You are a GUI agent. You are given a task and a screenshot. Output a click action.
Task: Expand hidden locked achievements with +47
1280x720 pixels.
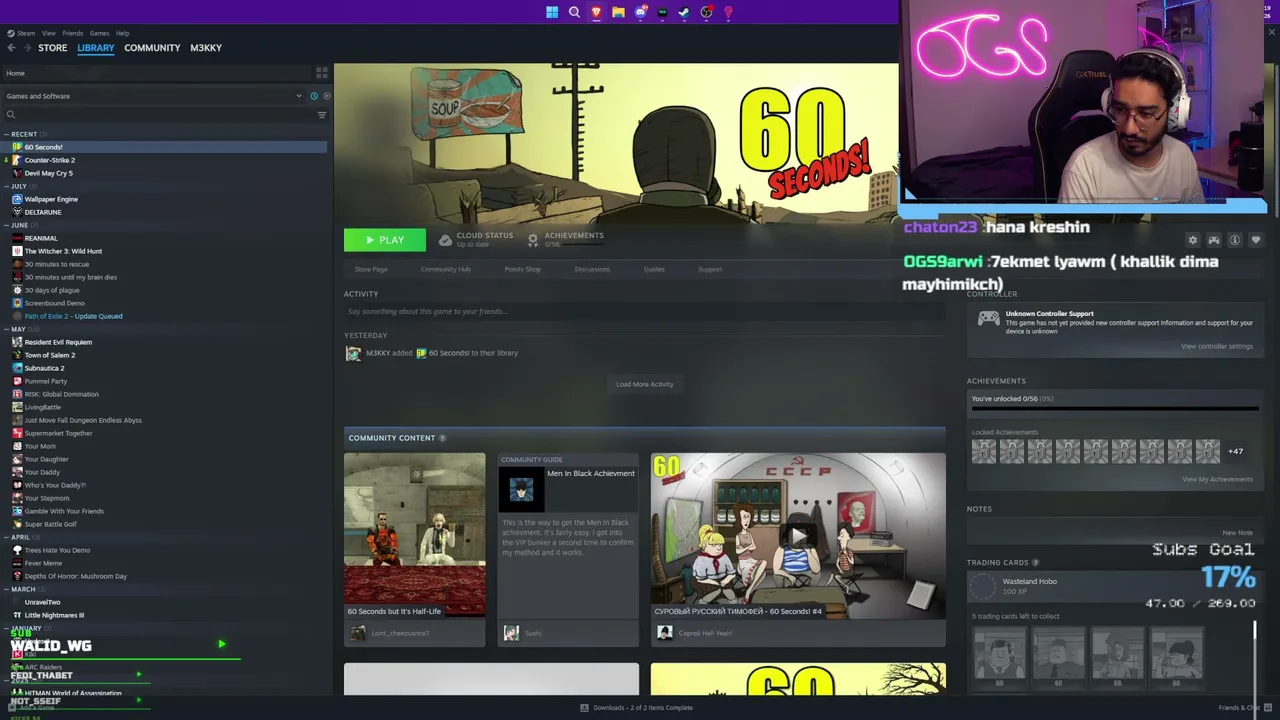point(1236,451)
